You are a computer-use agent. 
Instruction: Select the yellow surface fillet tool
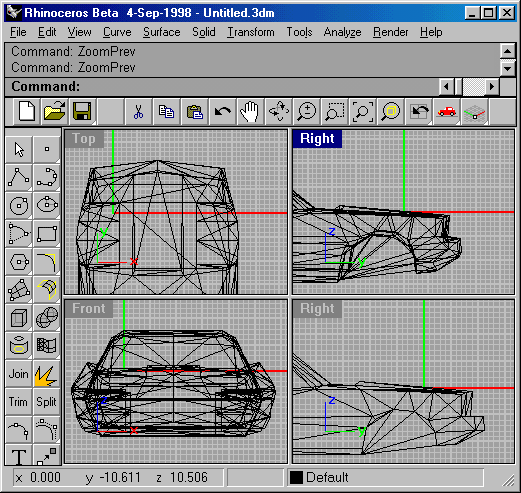point(47,289)
